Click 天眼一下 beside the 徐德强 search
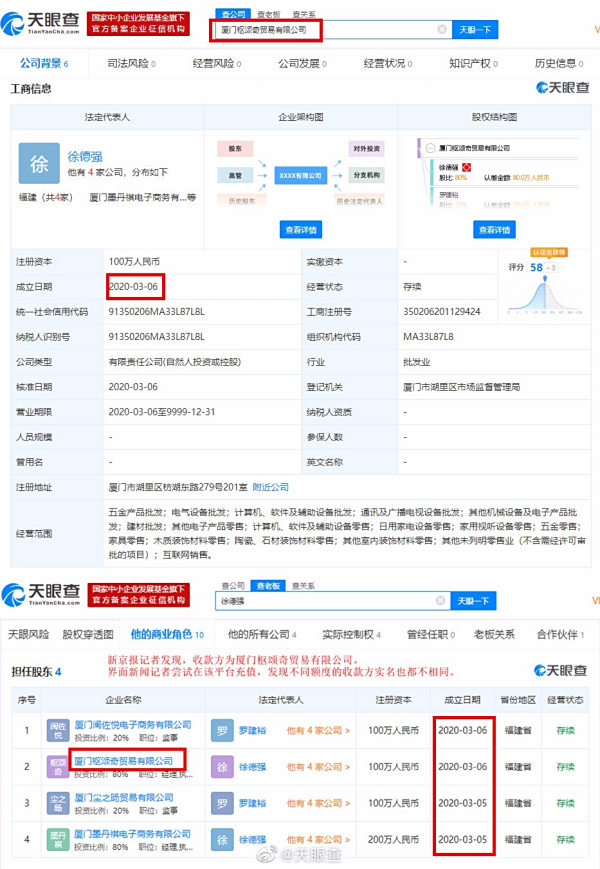Image resolution: width=600 pixels, height=869 pixels. [x=473, y=601]
